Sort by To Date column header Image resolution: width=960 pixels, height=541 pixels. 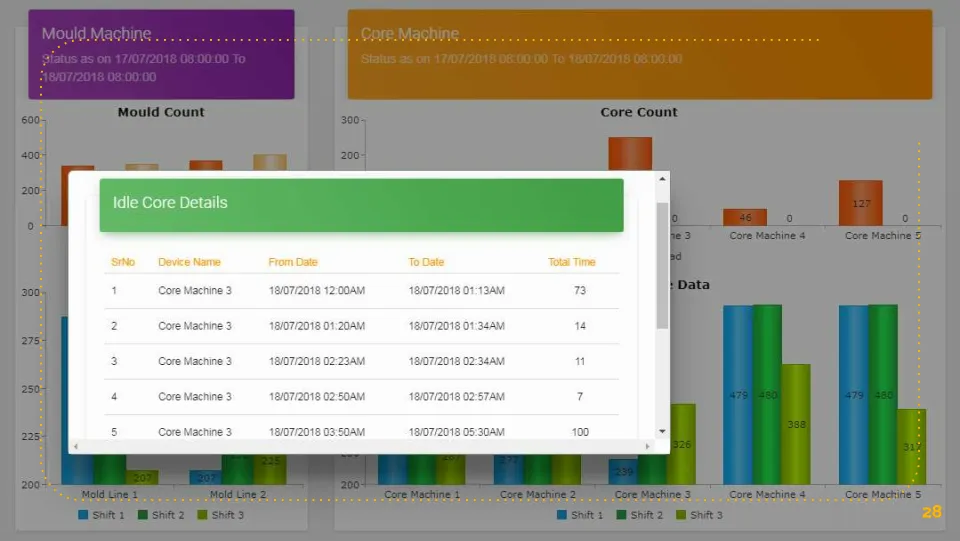pos(426,262)
